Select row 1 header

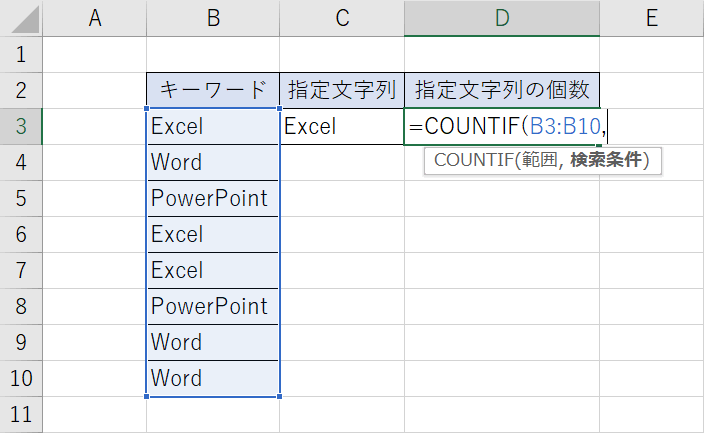pyautogui.click(x=21, y=54)
